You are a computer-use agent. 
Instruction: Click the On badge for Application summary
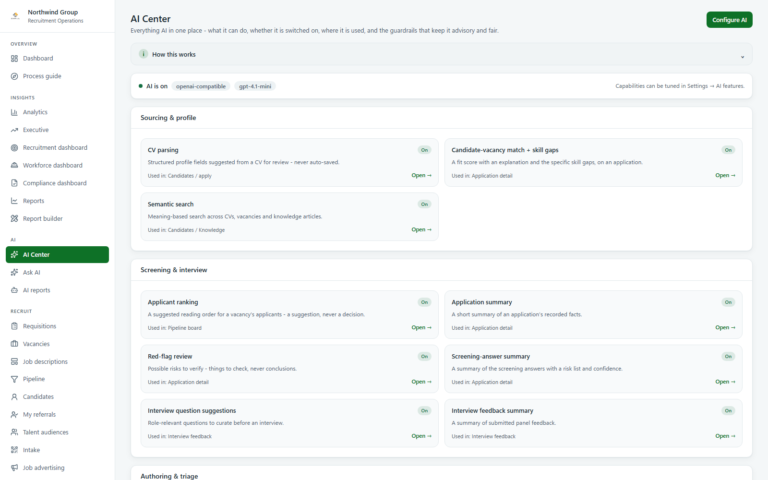(x=728, y=302)
